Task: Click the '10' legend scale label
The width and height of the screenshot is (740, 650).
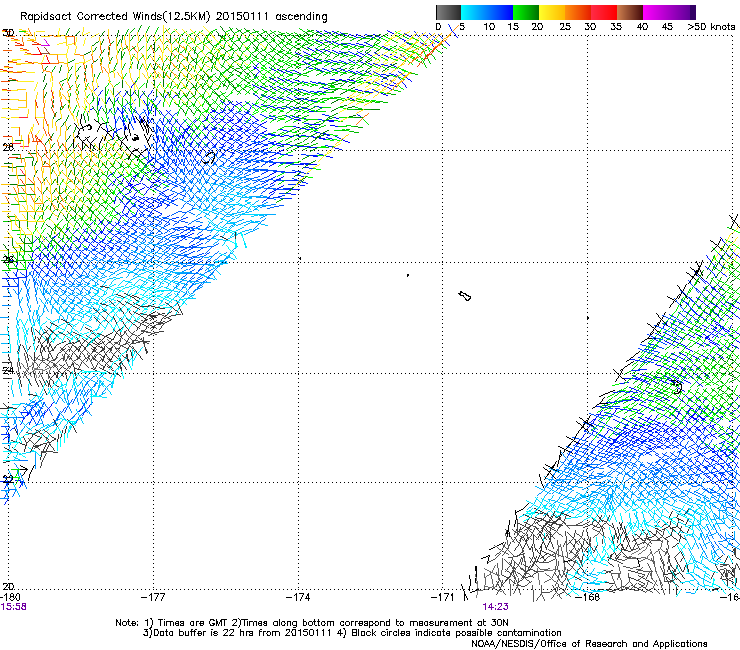Action: pyautogui.click(x=489, y=27)
